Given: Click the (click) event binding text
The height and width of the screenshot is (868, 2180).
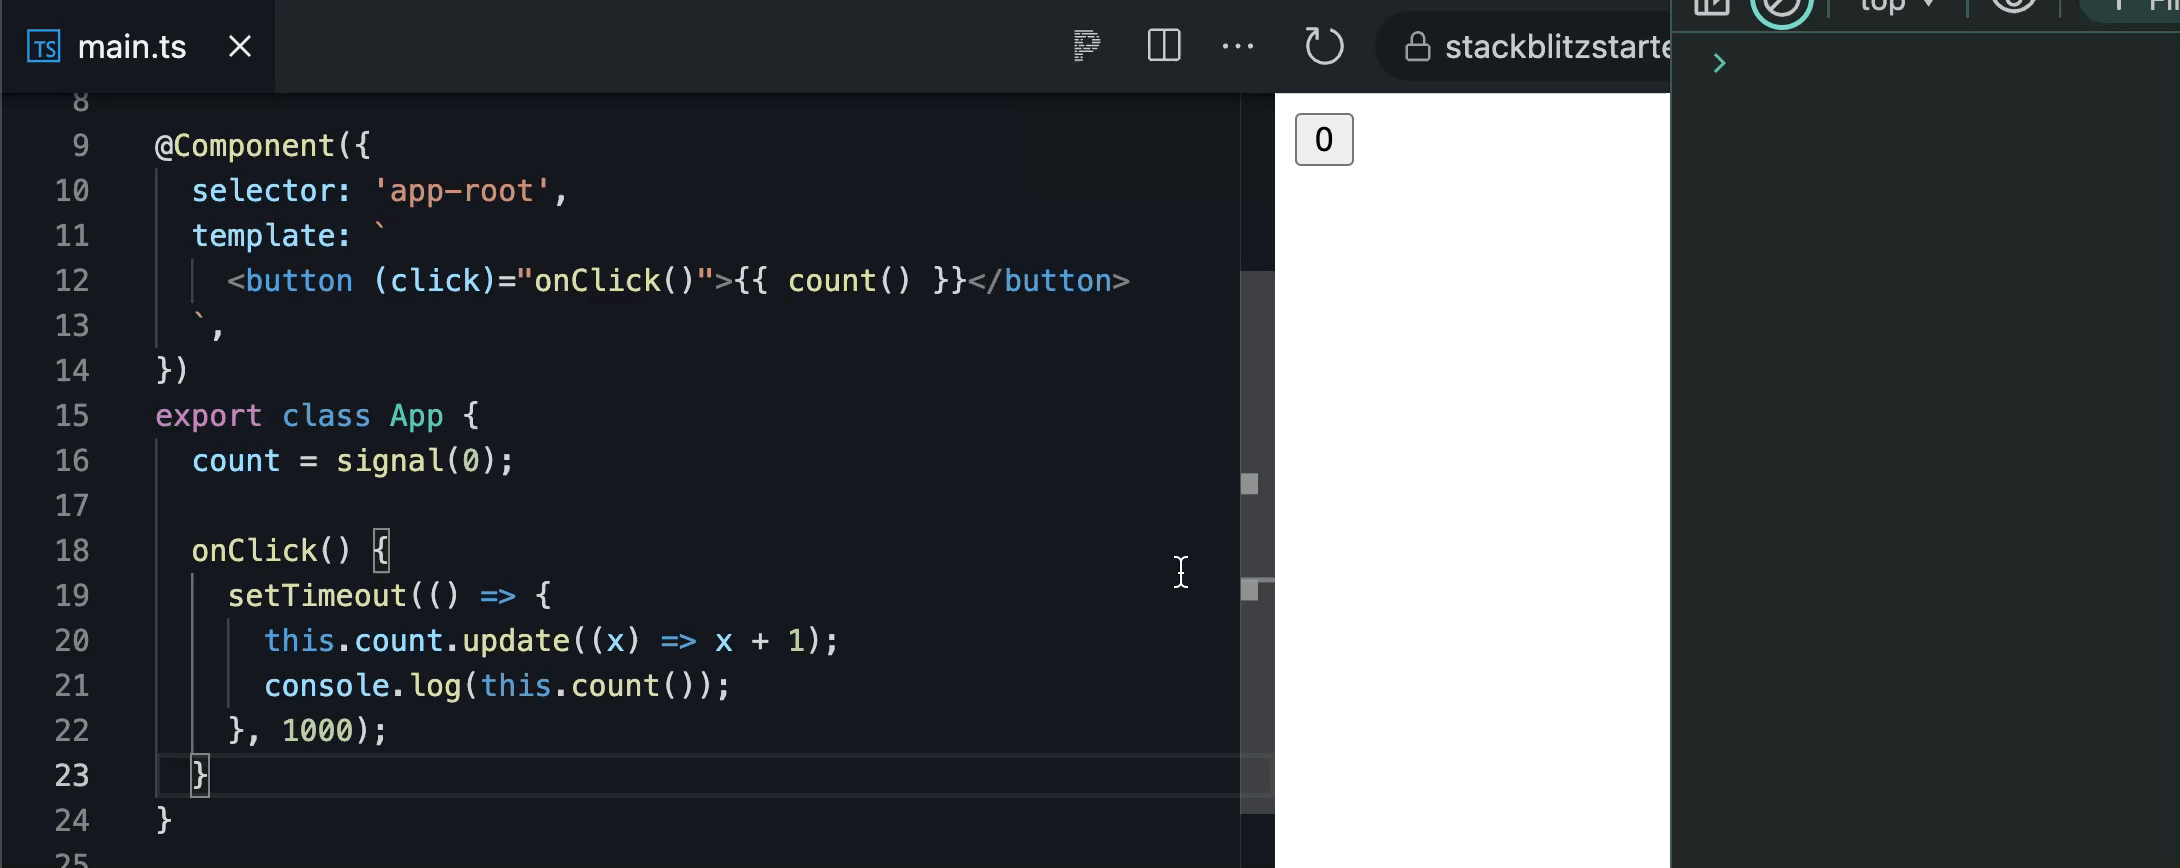Looking at the screenshot, I should (x=435, y=281).
